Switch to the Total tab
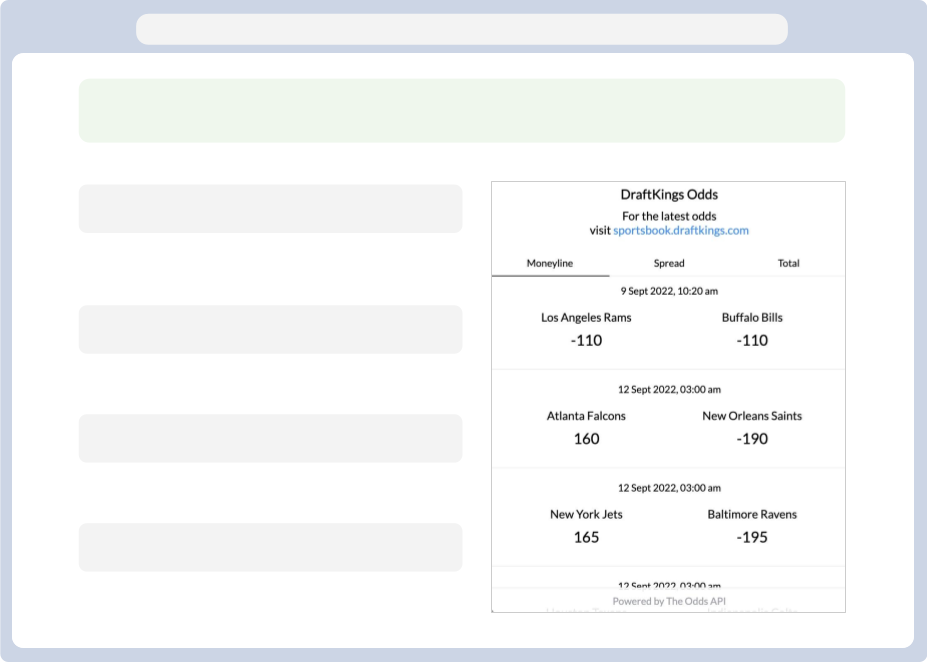The image size is (927, 662). click(x=788, y=264)
